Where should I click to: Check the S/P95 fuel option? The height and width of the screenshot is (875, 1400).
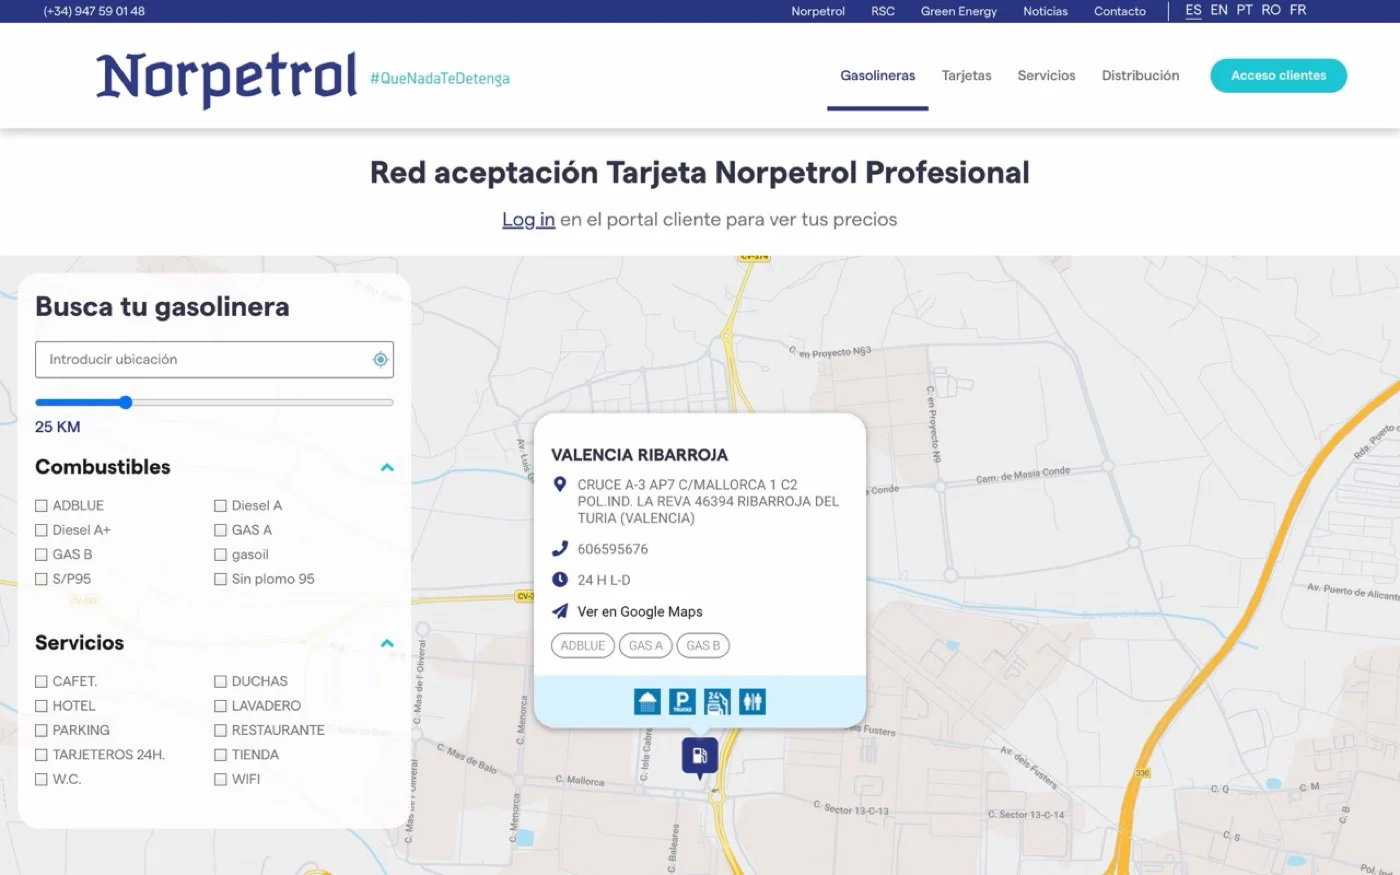(x=41, y=579)
